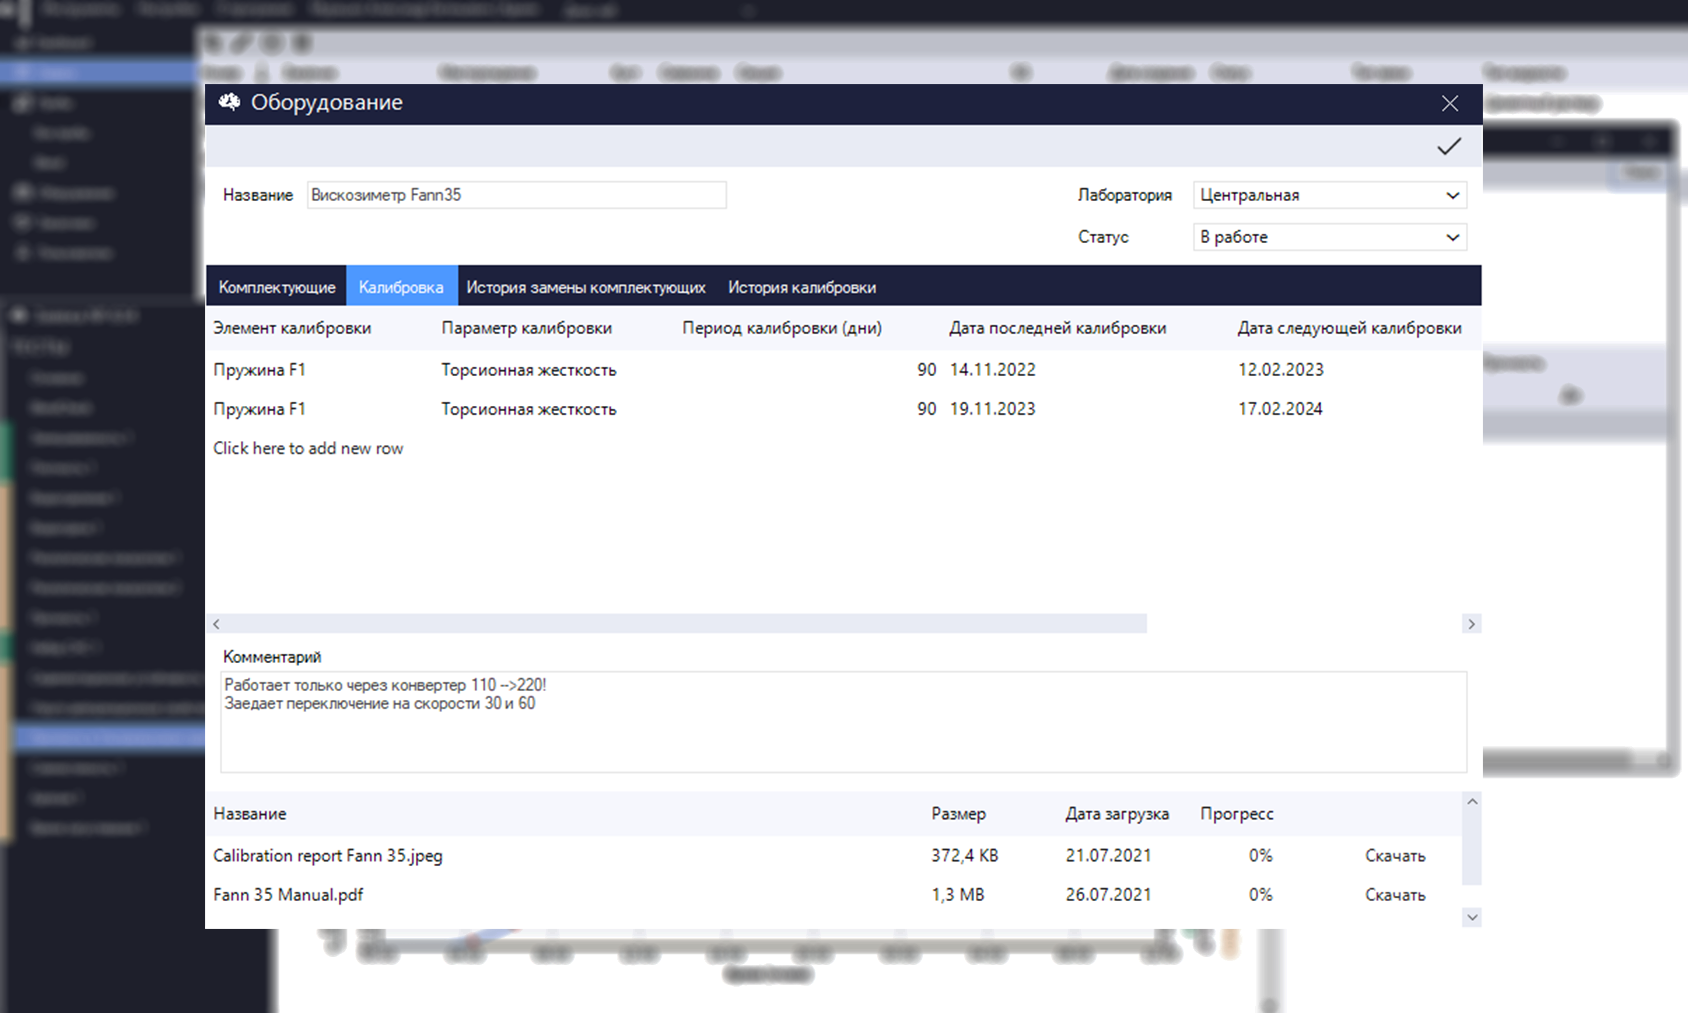Image resolution: width=1688 pixels, height=1013 pixels.
Task: Close the Оборудование dialog
Action: [x=1450, y=103]
